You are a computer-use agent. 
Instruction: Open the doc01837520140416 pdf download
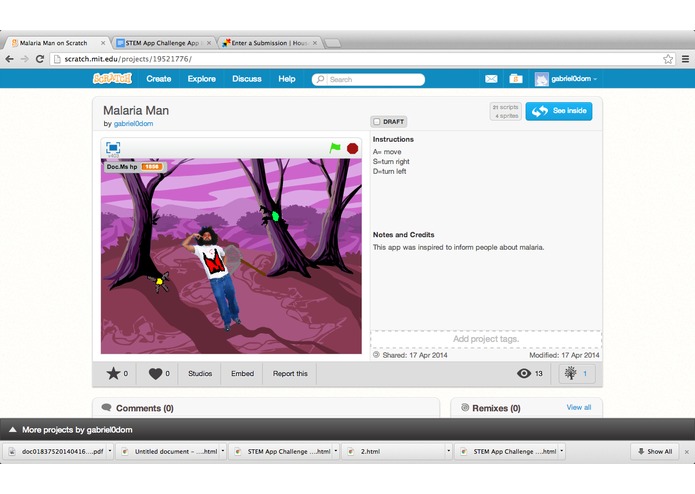(x=57, y=451)
